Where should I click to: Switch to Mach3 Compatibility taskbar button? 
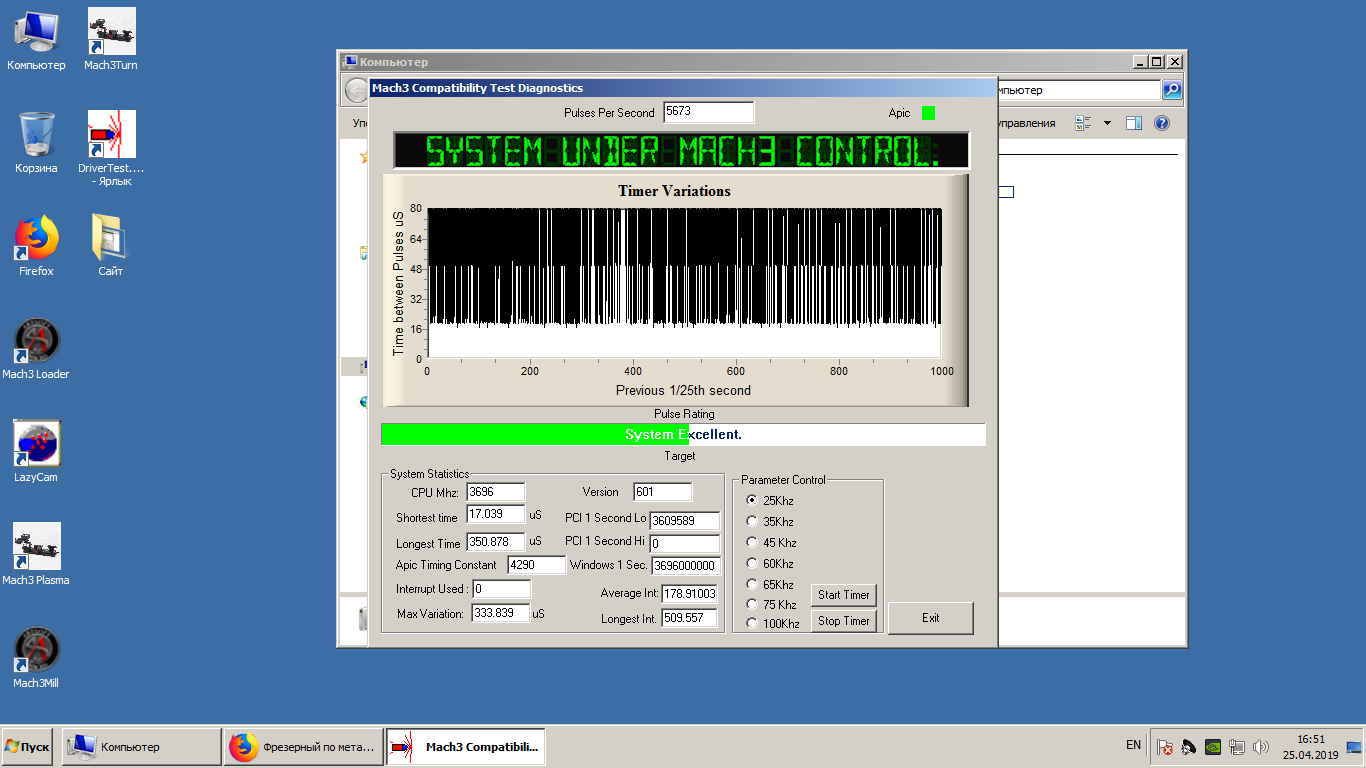(x=466, y=747)
